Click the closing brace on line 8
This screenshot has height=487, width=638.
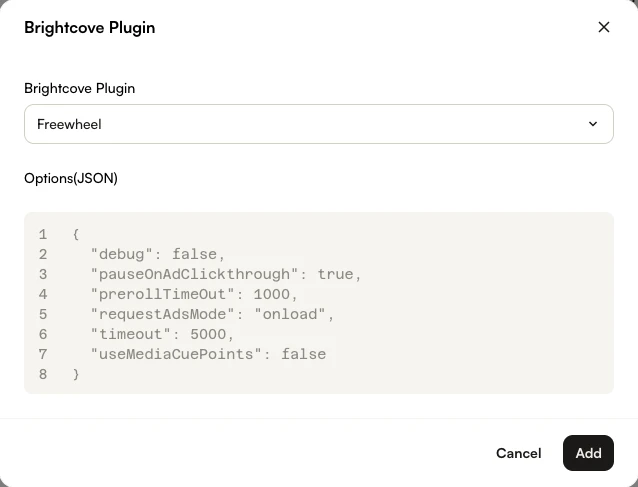pos(76,374)
